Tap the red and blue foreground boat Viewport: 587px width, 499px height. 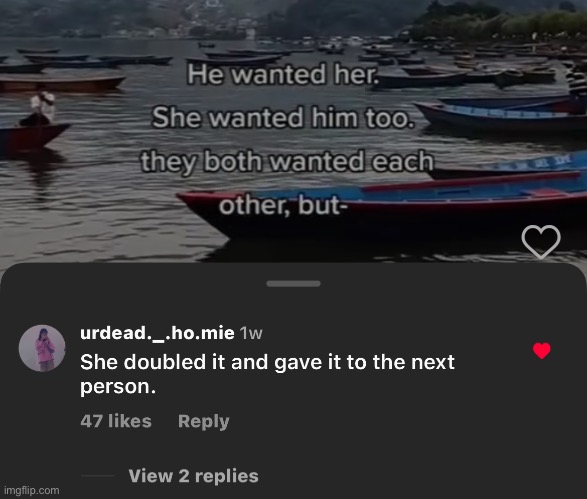pos(382,210)
